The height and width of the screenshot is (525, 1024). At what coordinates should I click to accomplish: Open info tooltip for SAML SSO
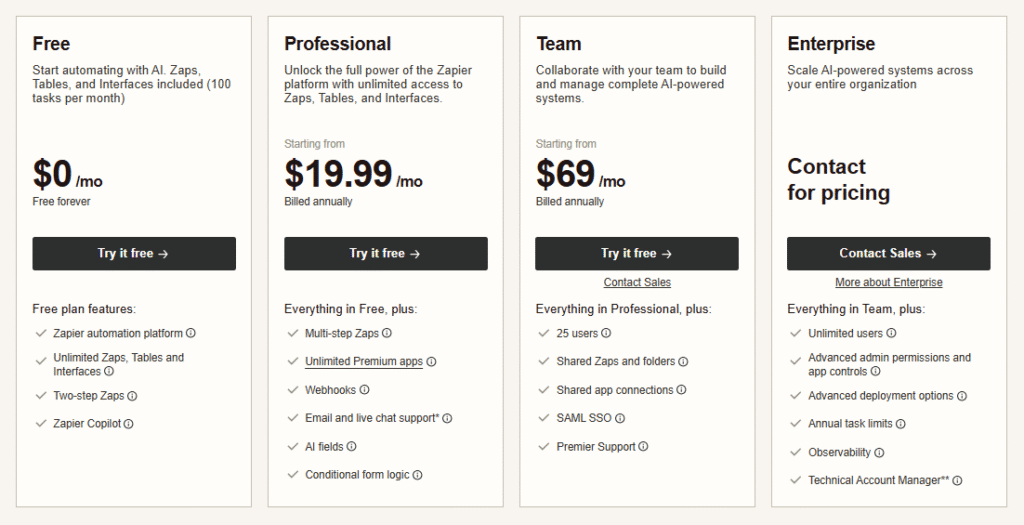tap(620, 419)
